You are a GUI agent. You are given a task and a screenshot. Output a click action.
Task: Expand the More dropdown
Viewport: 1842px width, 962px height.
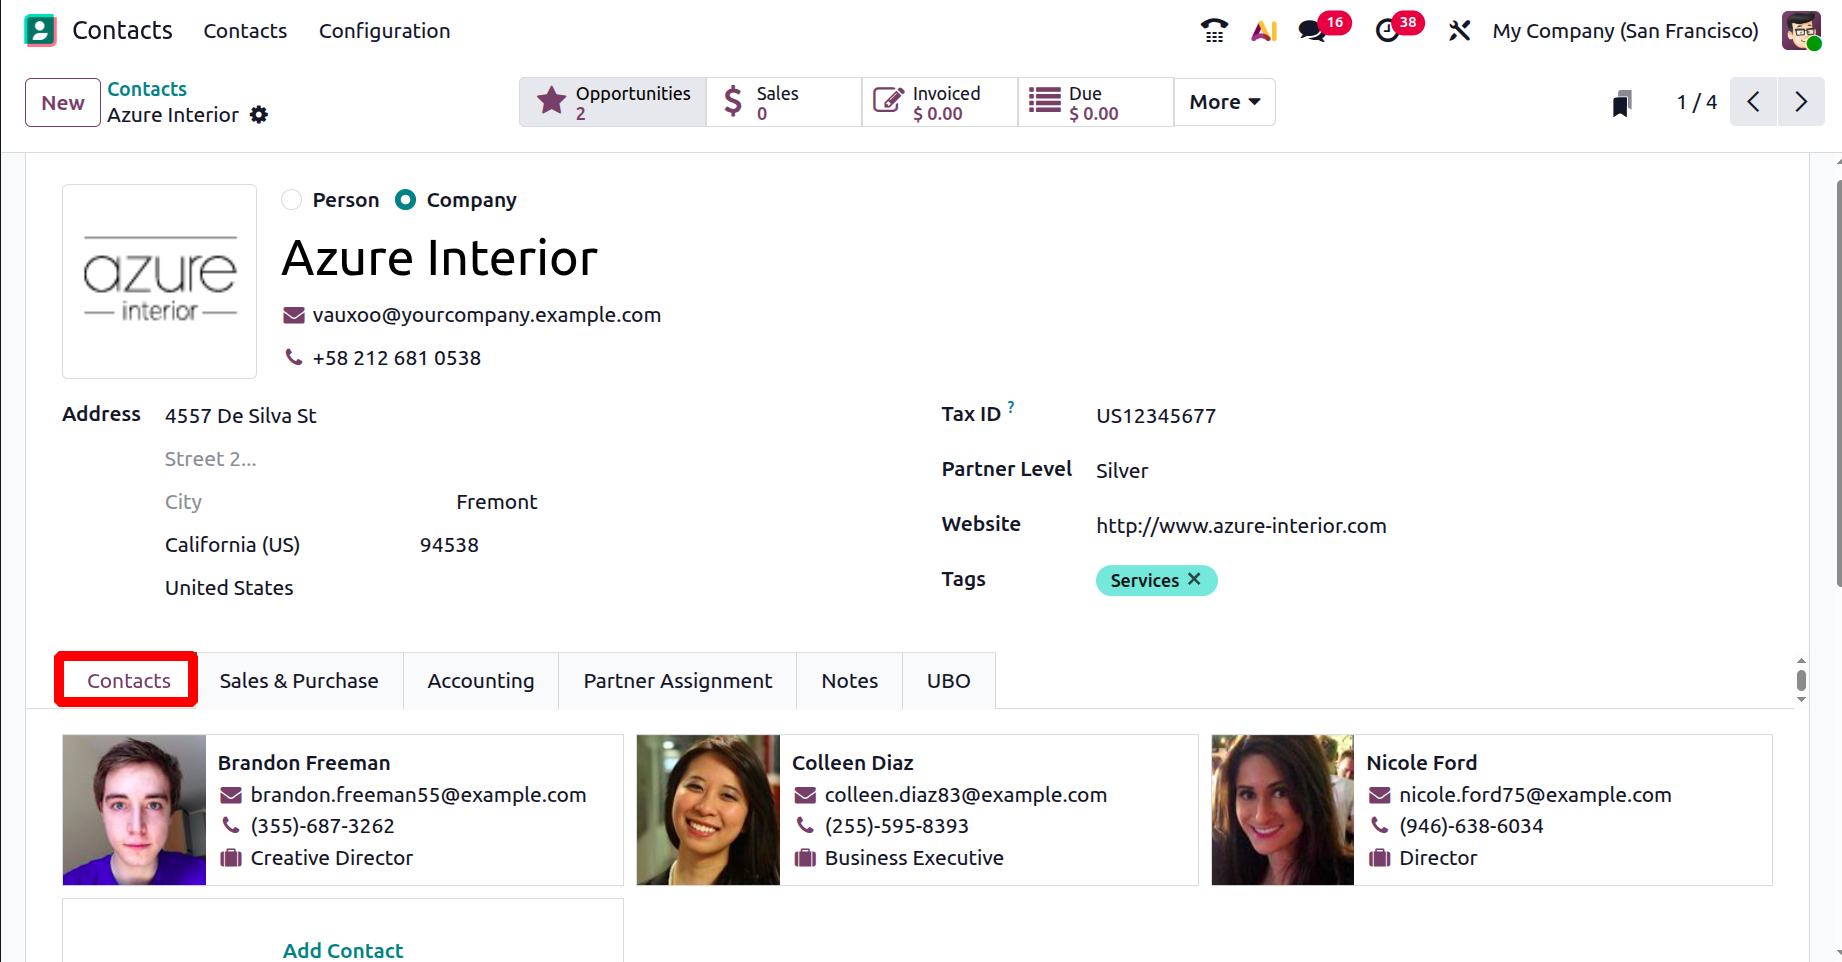pos(1224,102)
